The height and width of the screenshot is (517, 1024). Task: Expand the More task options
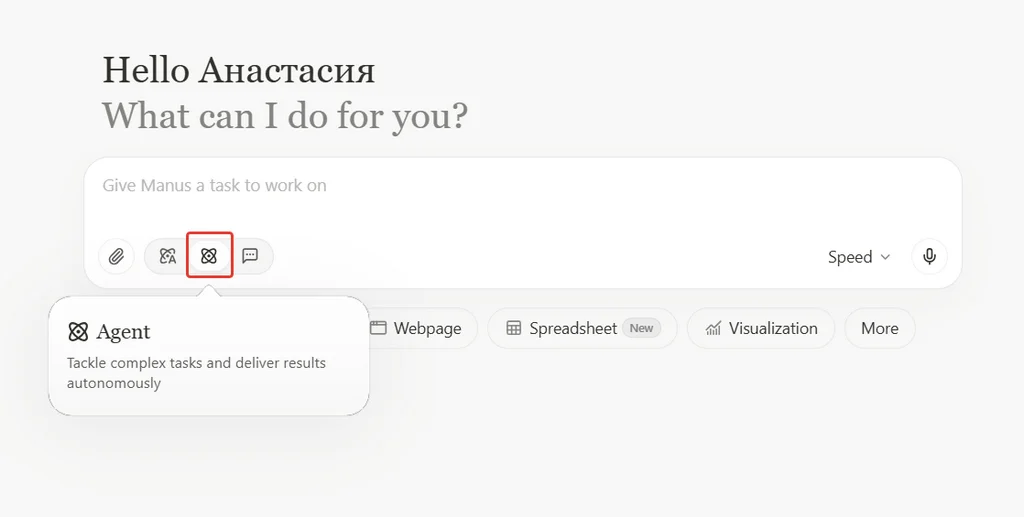(879, 328)
